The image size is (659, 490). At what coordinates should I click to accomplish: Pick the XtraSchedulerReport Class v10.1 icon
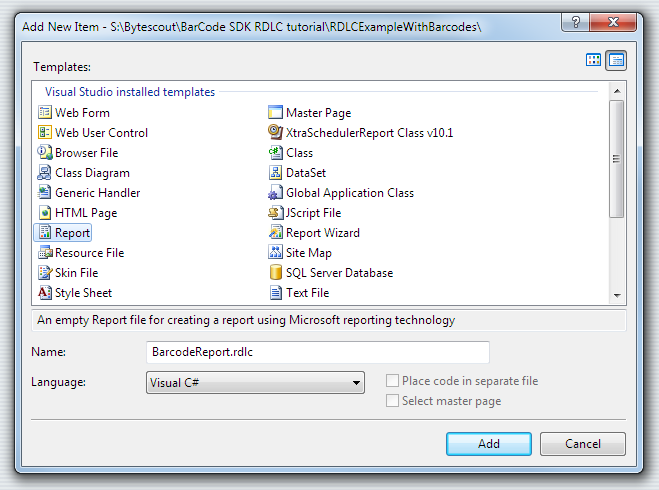(275, 132)
